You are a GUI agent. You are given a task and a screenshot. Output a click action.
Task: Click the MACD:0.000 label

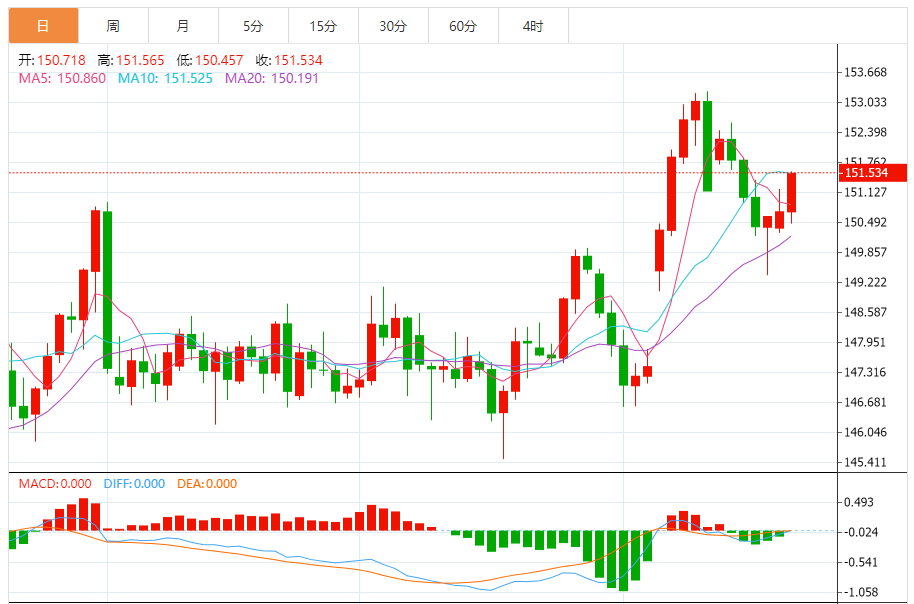pos(55,483)
